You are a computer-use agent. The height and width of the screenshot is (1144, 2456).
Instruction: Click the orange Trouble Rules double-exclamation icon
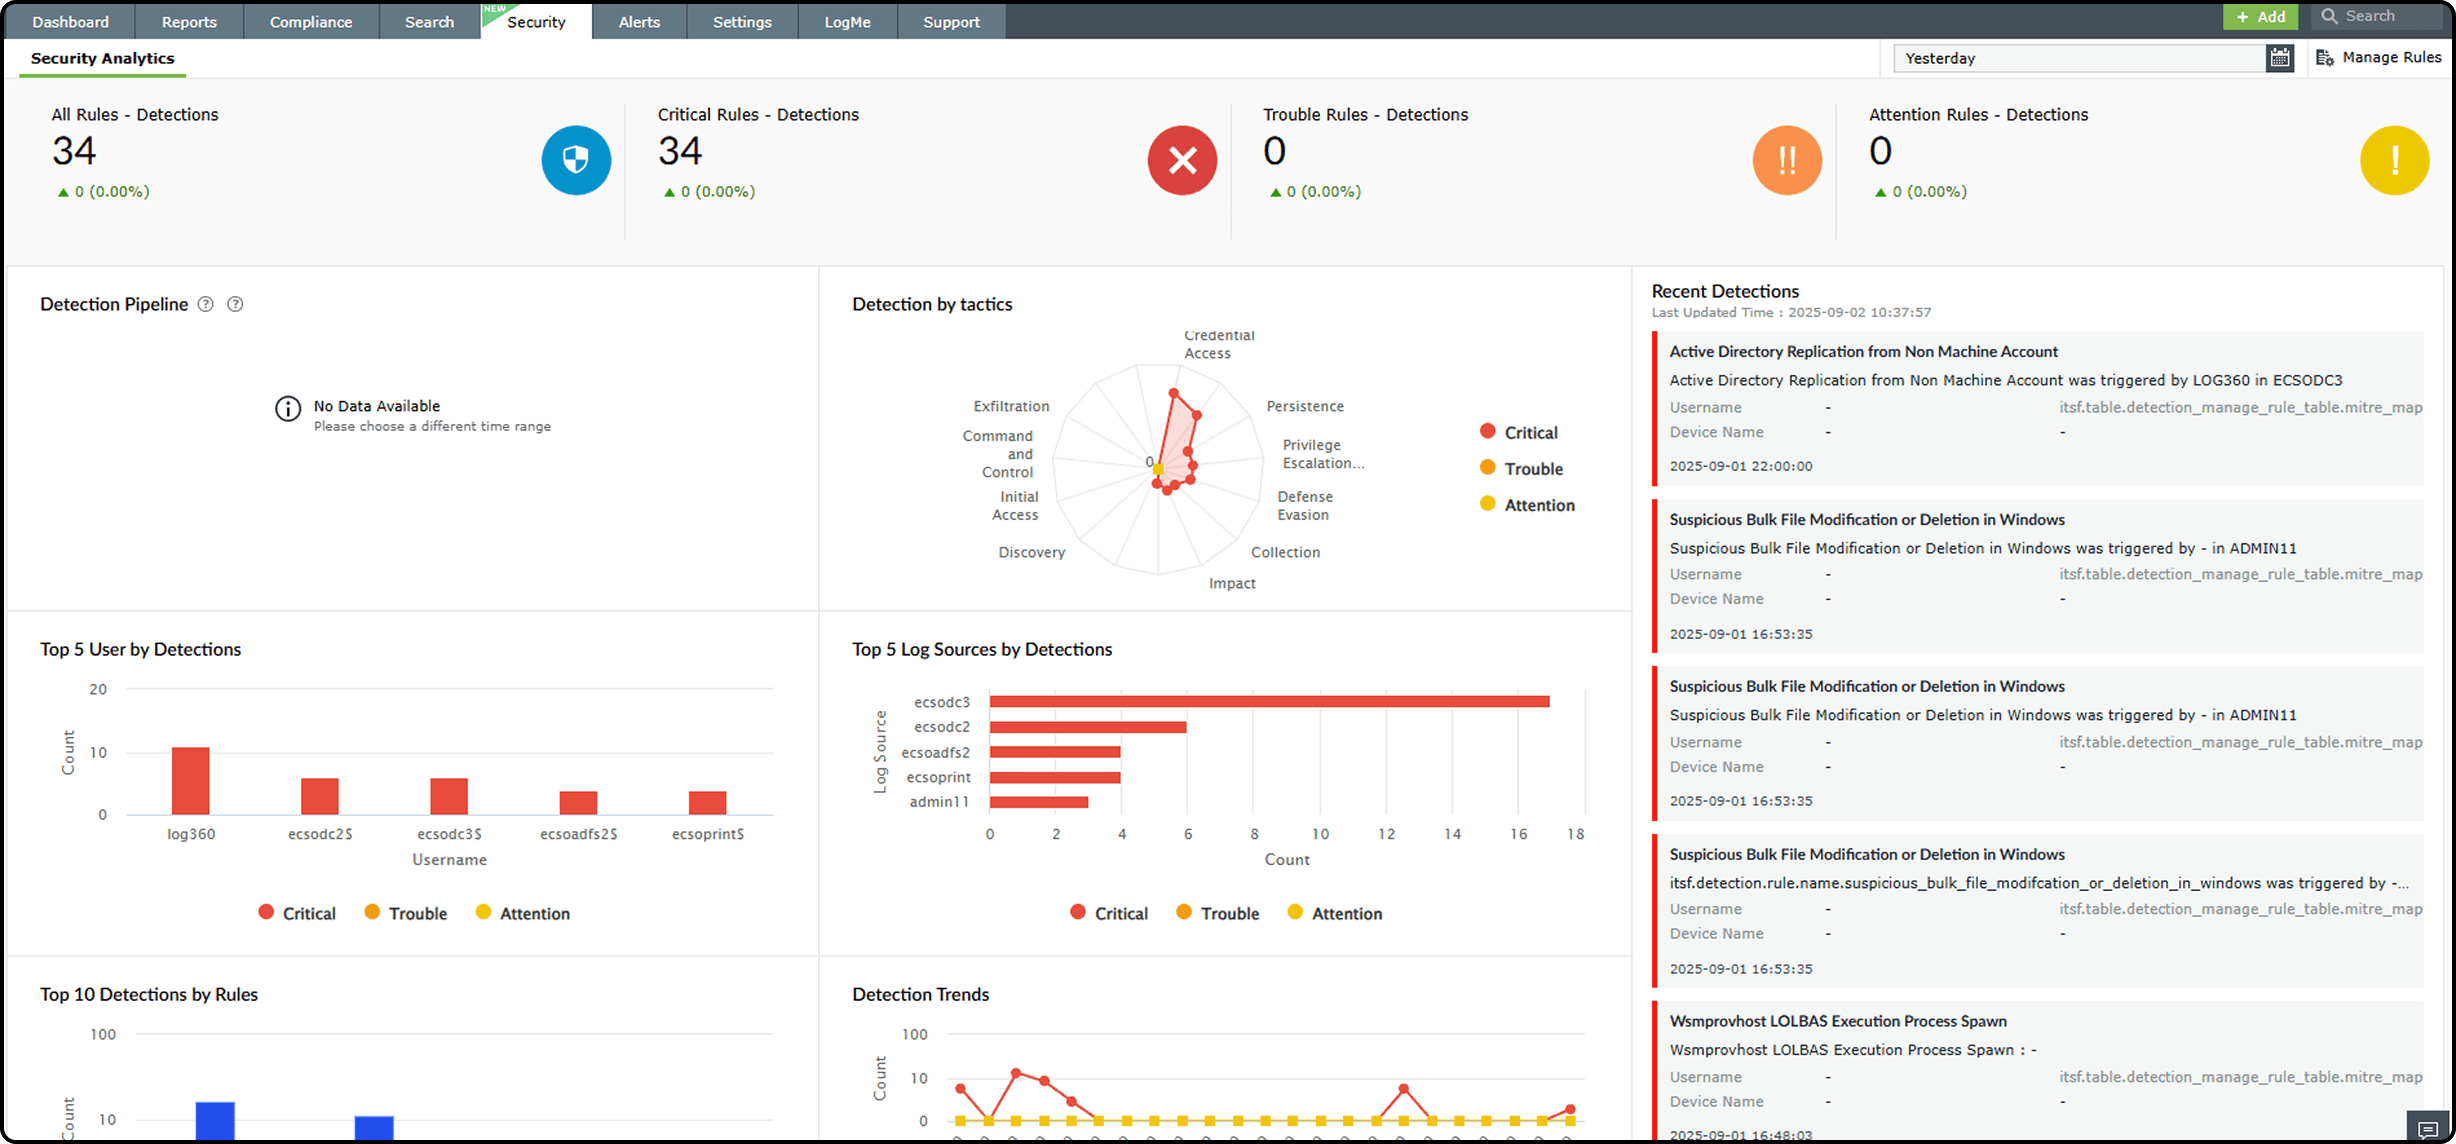[1787, 160]
